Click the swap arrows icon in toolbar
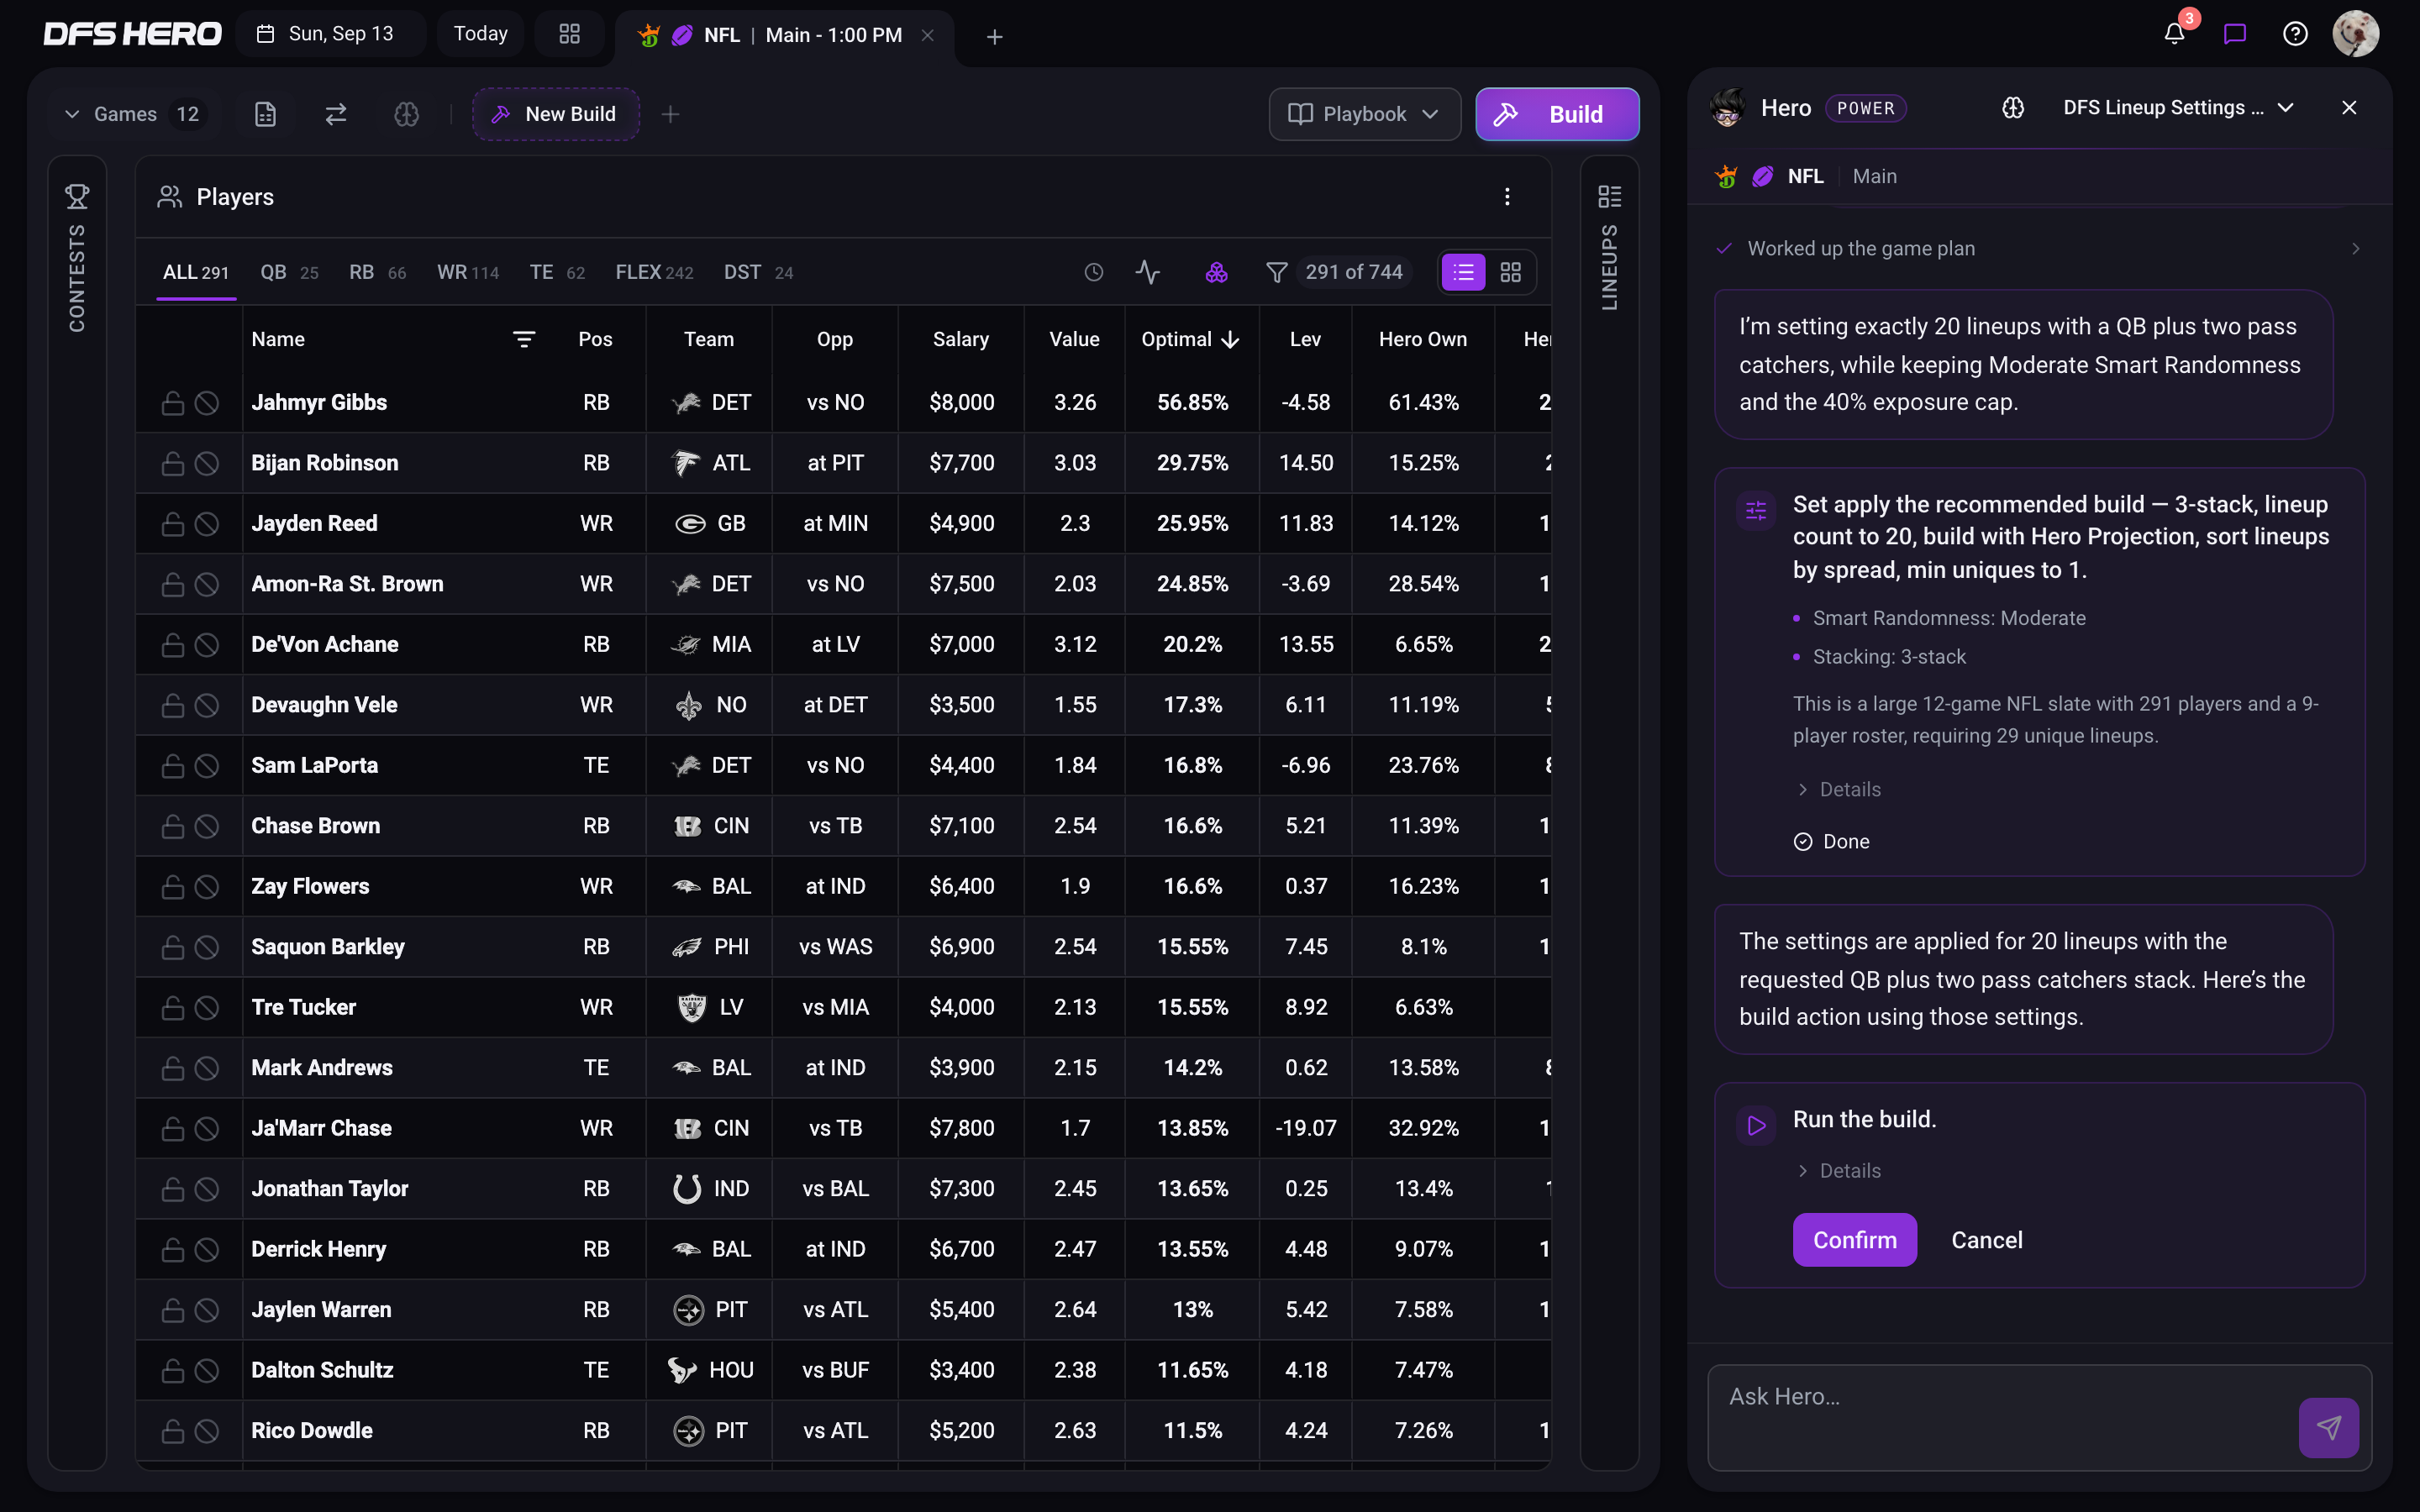The height and width of the screenshot is (1512, 2420). tap(336, 114)
